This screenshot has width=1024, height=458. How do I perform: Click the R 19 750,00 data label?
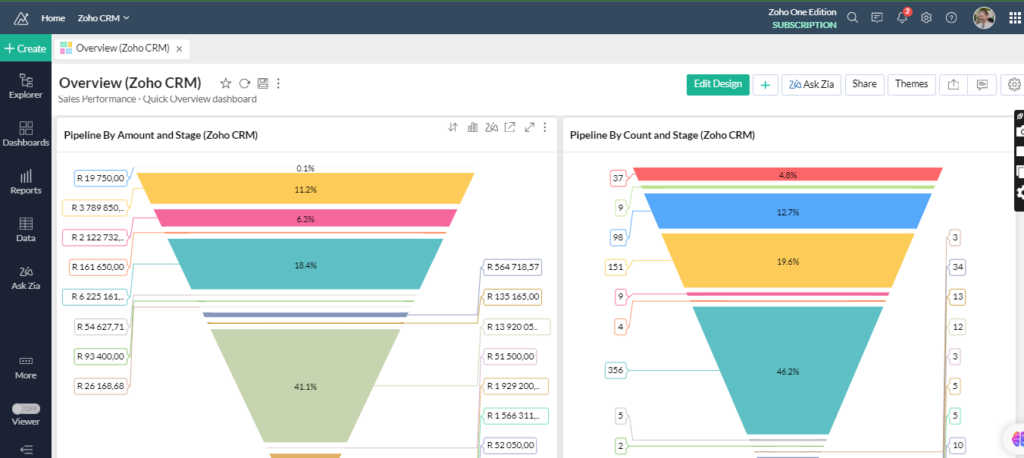click(x=101, y=178)
